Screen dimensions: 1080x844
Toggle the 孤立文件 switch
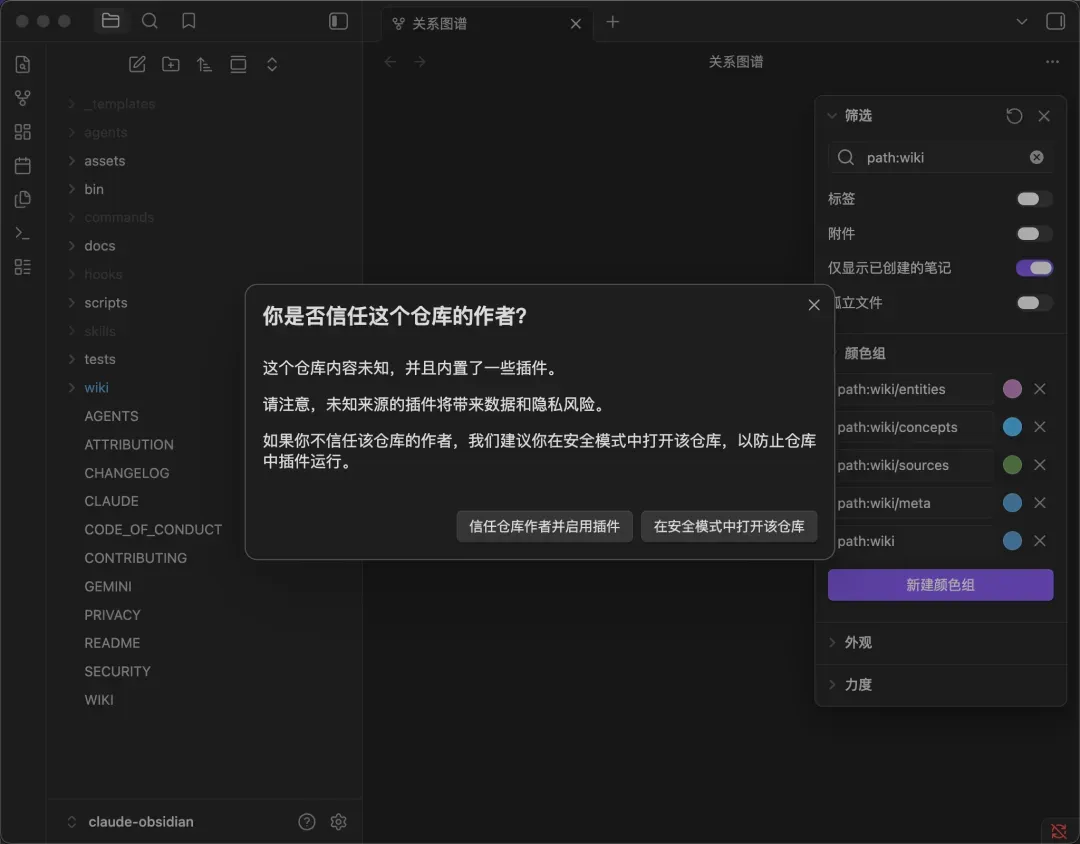[1035, 302]
